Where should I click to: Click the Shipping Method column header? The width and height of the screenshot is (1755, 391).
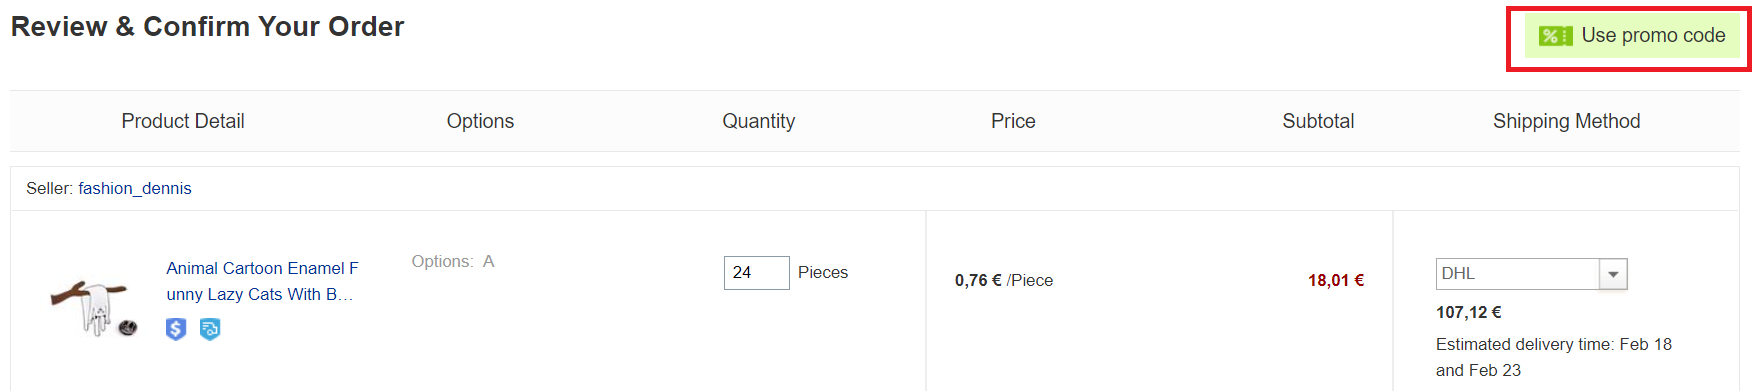click(1567, 121)
